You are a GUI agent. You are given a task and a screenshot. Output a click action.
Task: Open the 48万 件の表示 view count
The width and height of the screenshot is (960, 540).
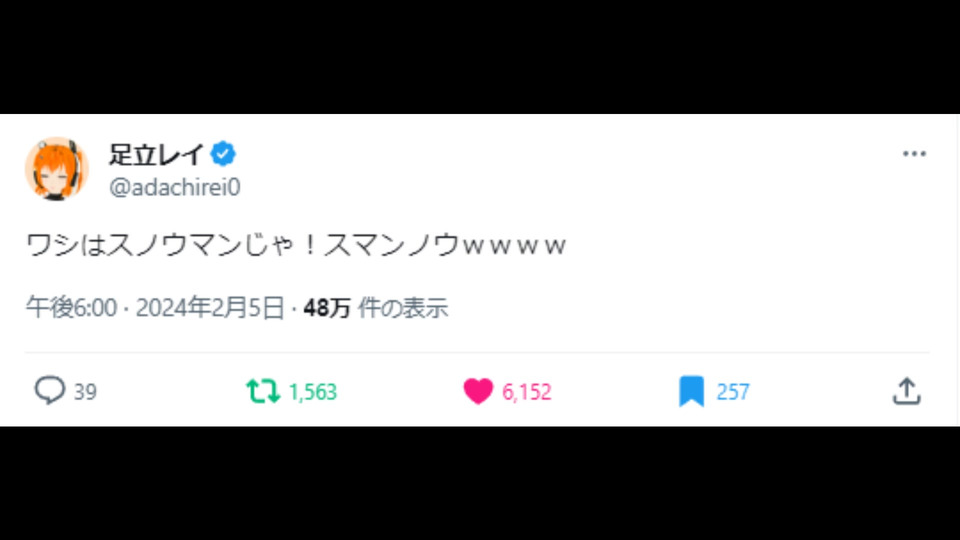point(375,308)
